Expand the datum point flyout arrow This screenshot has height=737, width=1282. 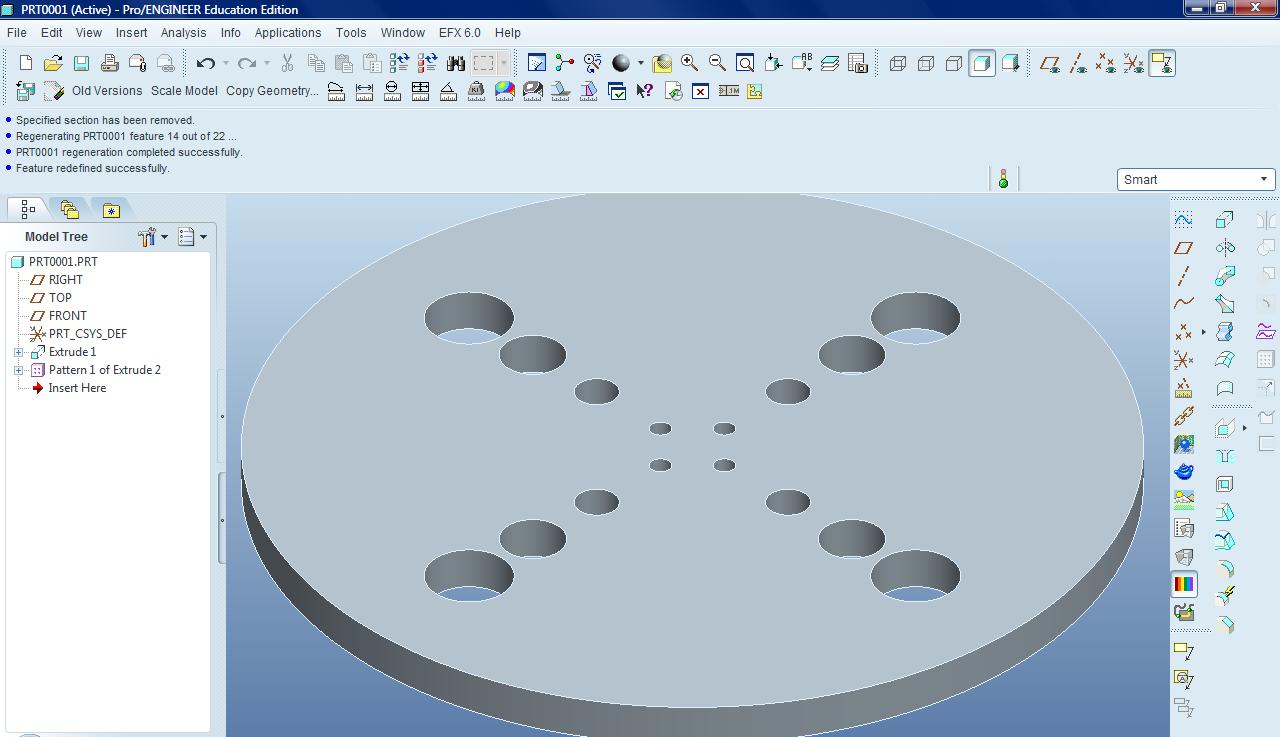tap(1203, 331)
